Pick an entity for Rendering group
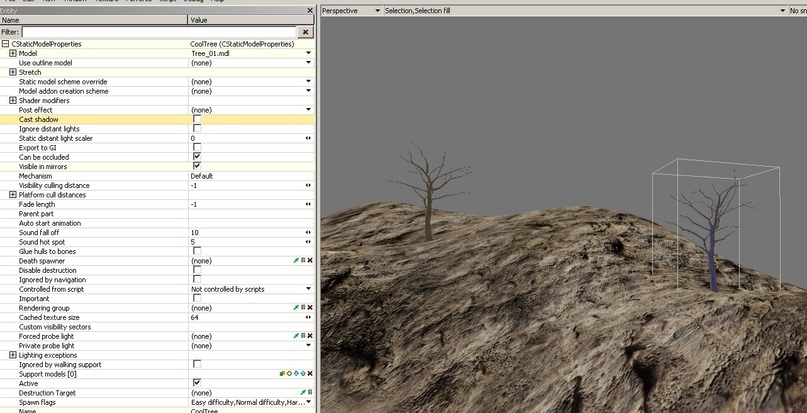Screen dimensions: 807x413 [x=296, y=308]
